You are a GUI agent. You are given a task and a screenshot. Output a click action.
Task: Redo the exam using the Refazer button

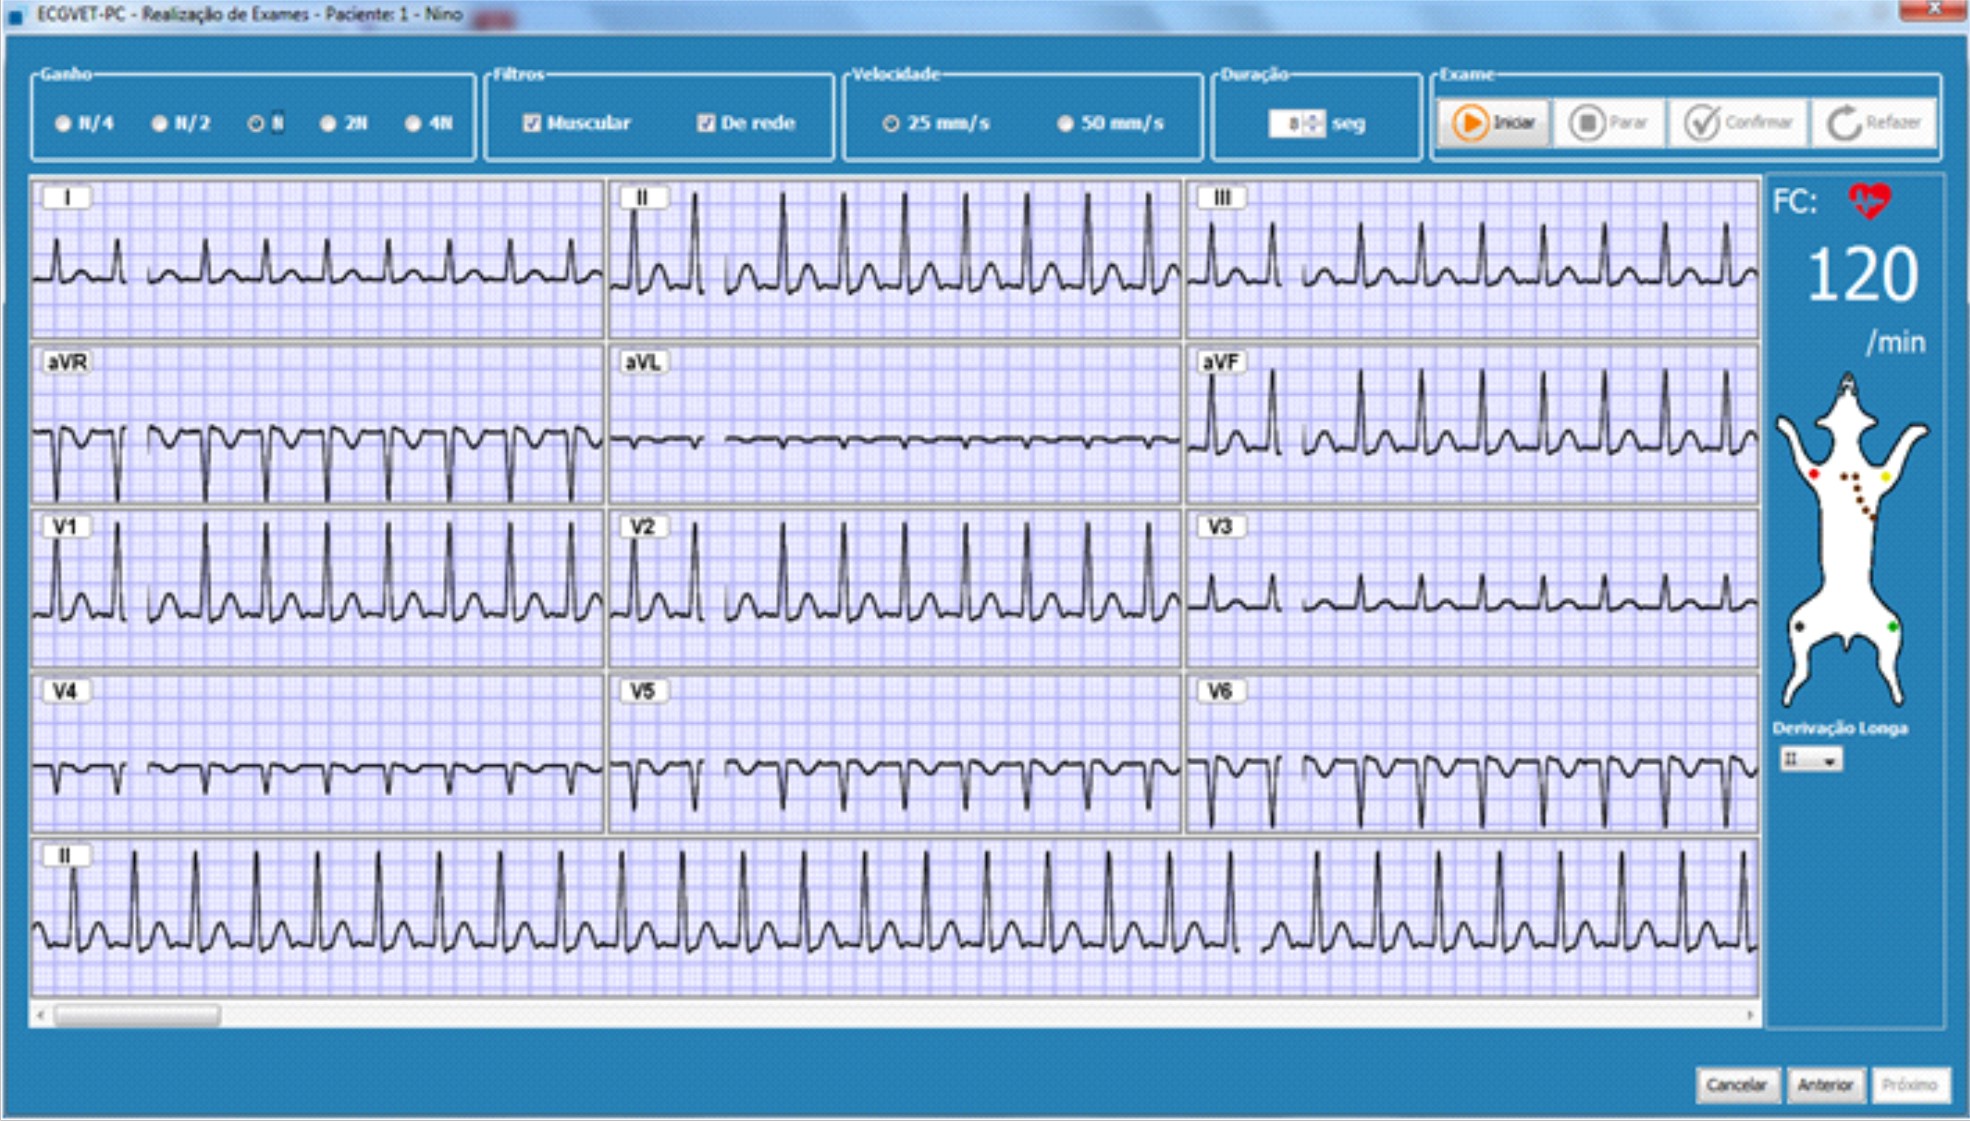(x=1874, y=123)
